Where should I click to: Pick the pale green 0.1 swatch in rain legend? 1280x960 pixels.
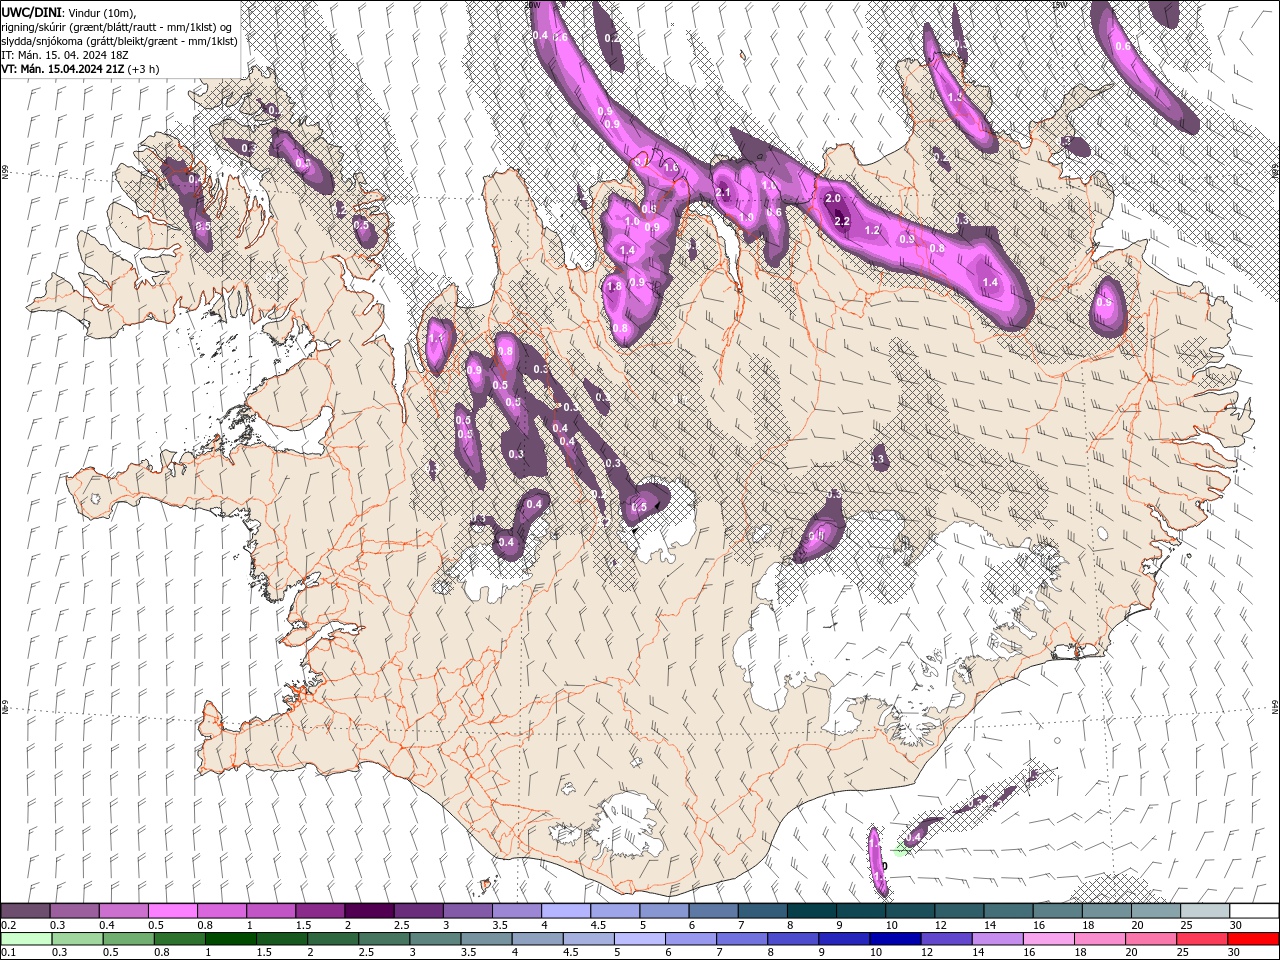[x=25, y=939]
